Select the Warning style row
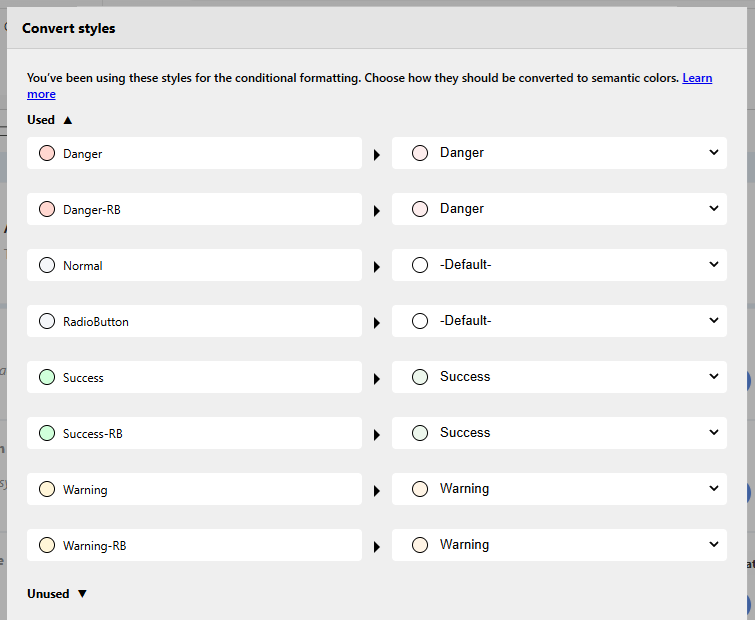 point(194,490)
